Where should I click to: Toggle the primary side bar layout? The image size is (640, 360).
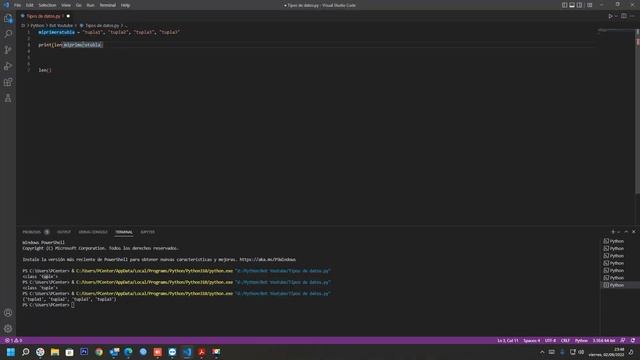(564, 5)
